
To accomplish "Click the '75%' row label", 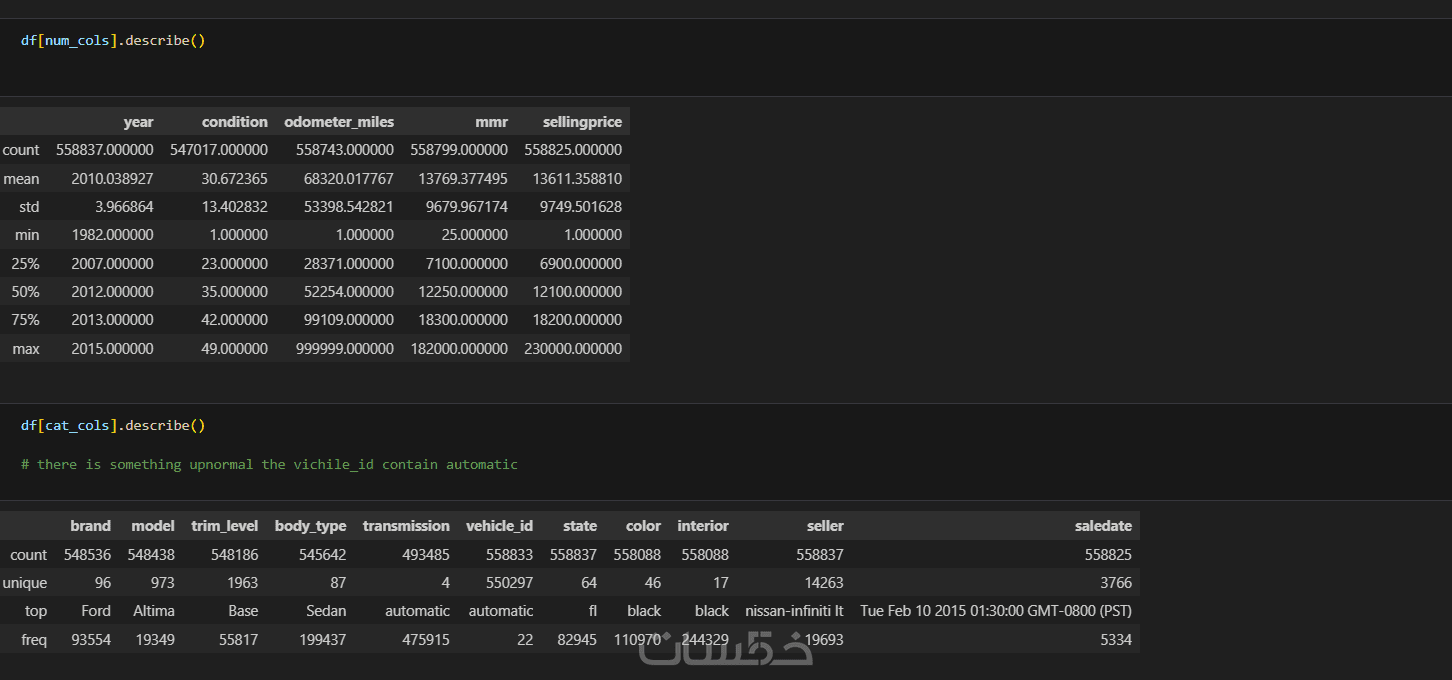I will [26, 320].
